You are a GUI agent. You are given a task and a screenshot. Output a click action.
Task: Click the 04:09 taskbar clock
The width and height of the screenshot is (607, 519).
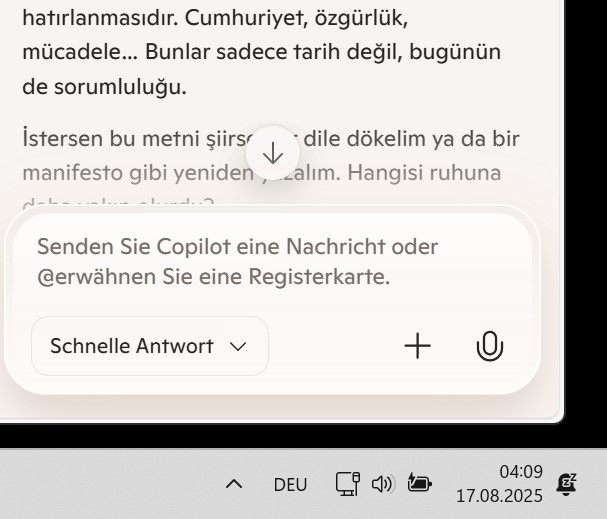[x=521, y=472]
